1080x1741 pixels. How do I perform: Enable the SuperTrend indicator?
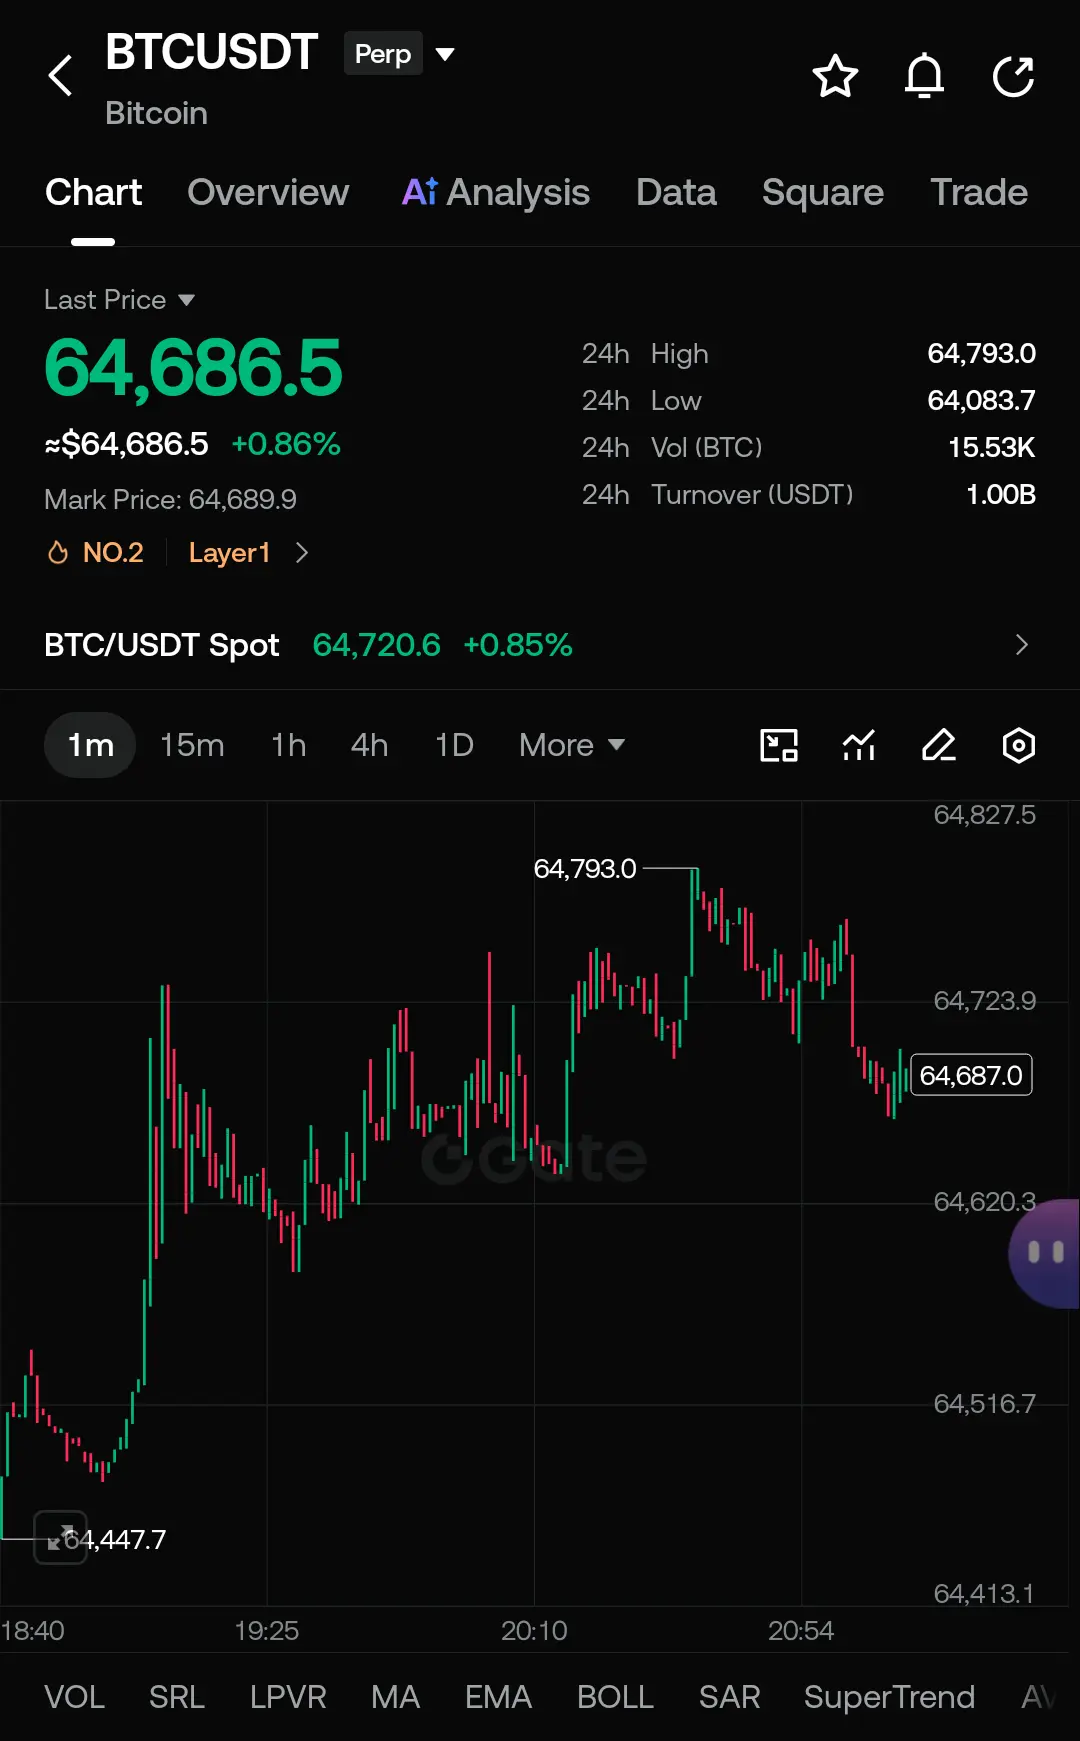pyautogui.click(x=889, y=1697)
